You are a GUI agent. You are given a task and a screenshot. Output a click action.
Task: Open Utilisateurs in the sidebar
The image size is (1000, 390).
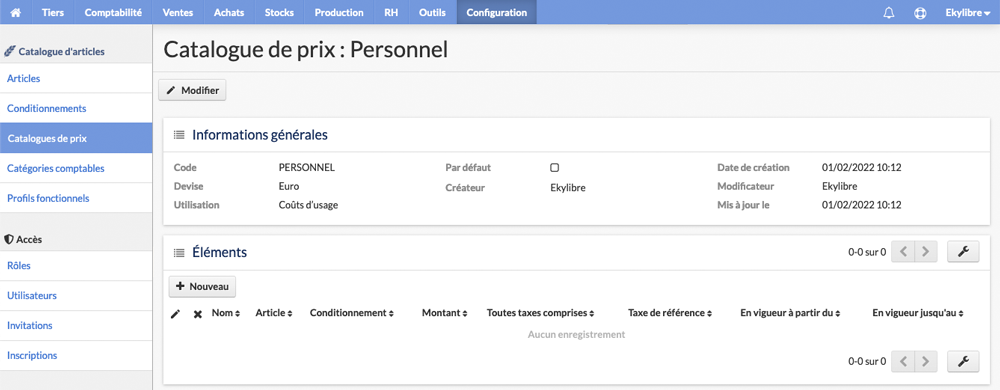point(76,296)
